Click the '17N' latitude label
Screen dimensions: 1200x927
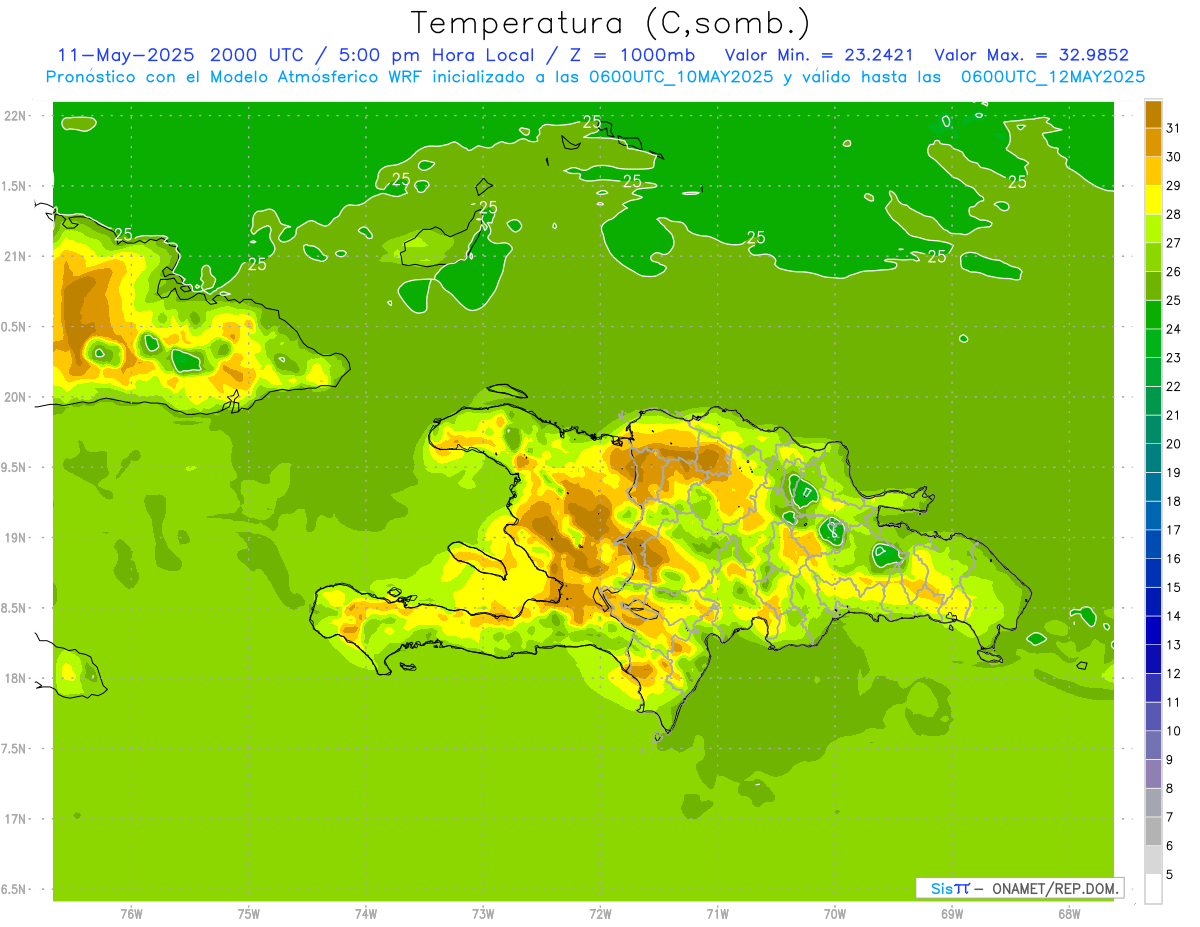[x=14, y=819]
